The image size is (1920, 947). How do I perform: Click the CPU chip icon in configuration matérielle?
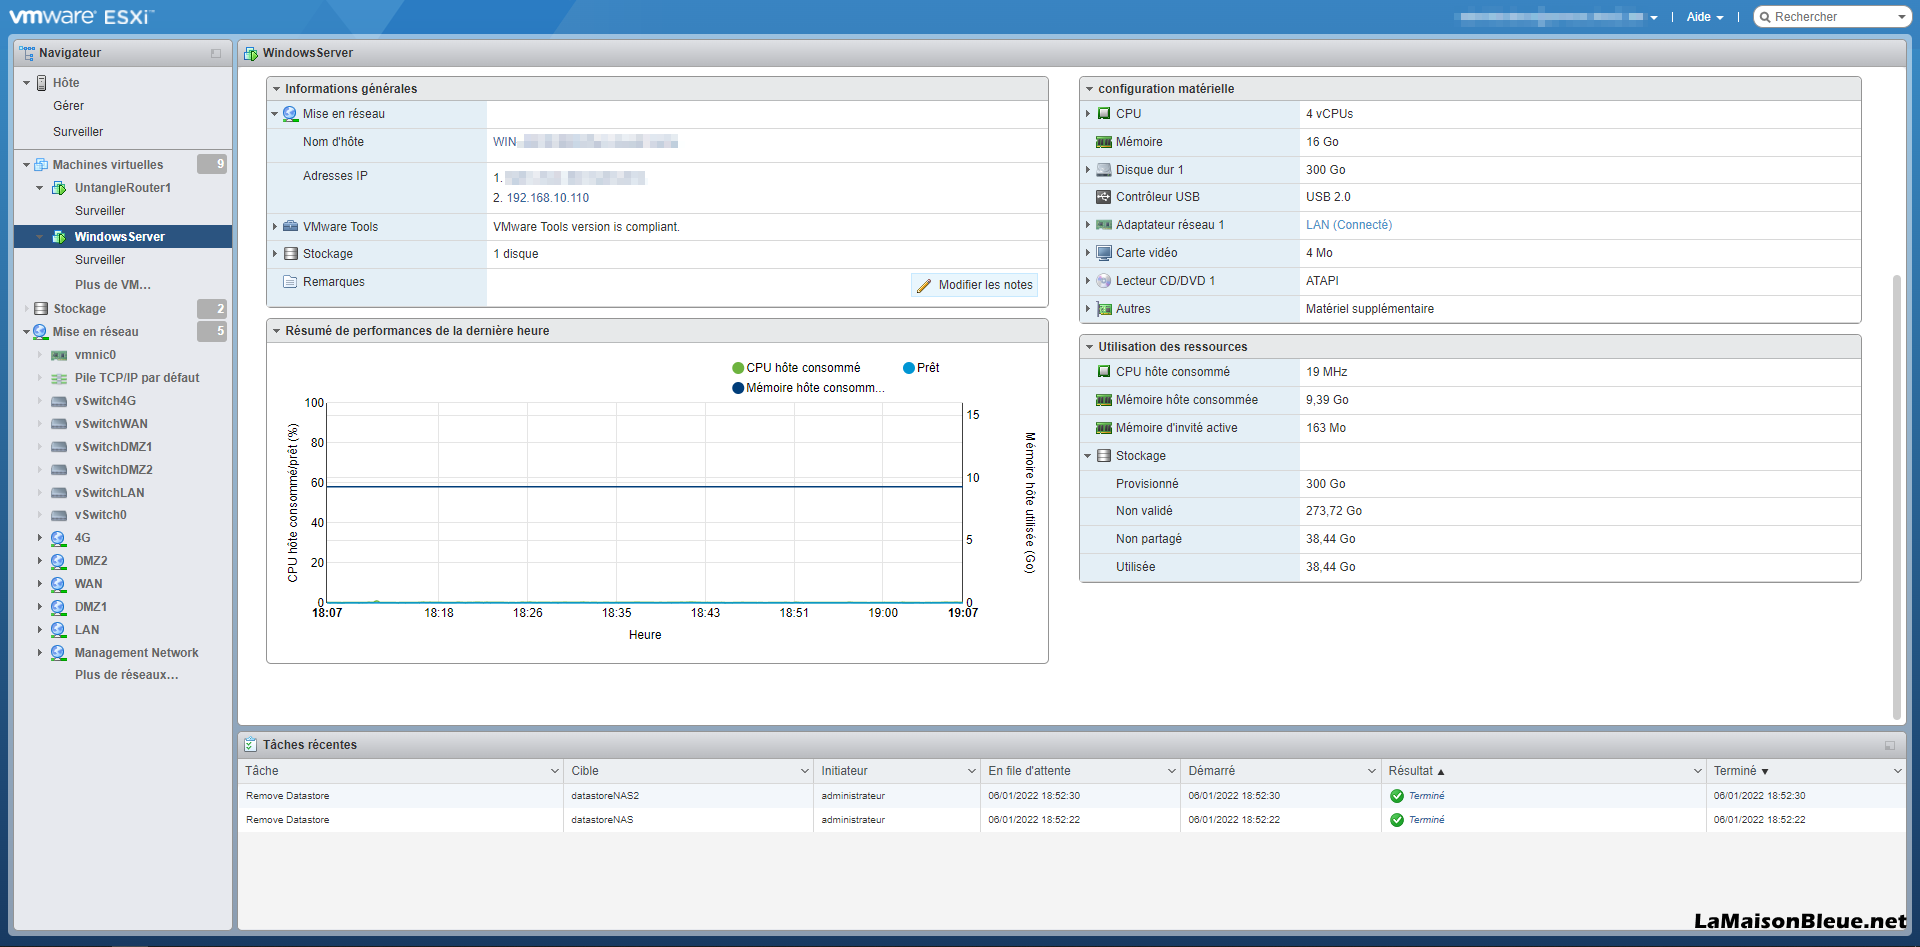[1104, 114]
